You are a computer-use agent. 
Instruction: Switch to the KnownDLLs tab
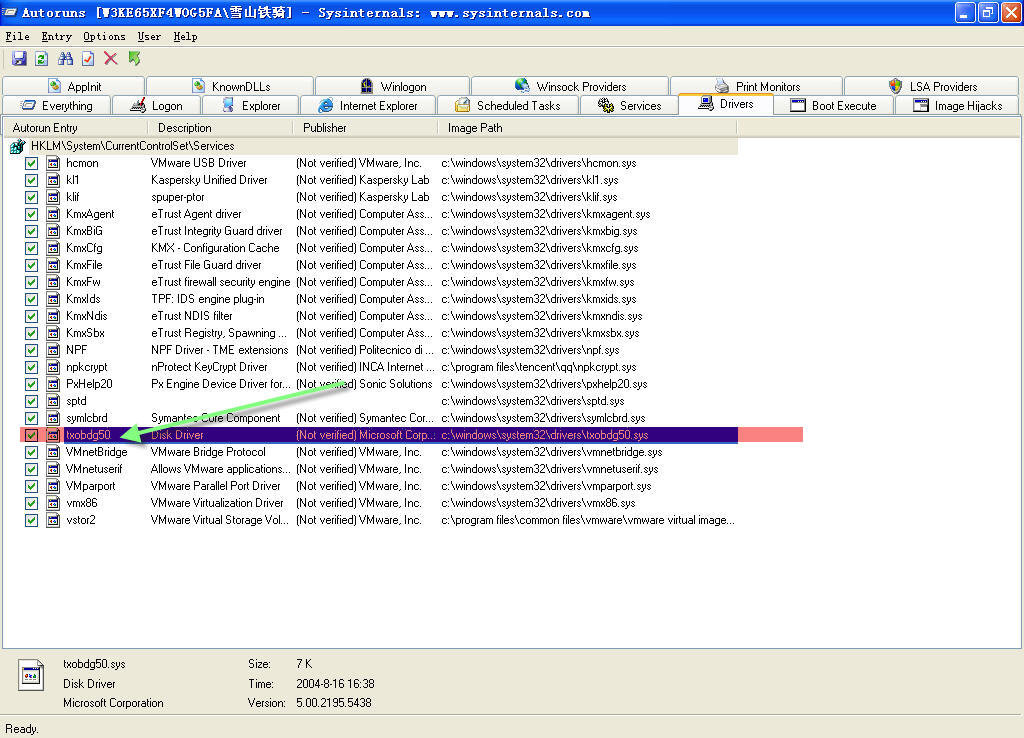coord(231,86)
